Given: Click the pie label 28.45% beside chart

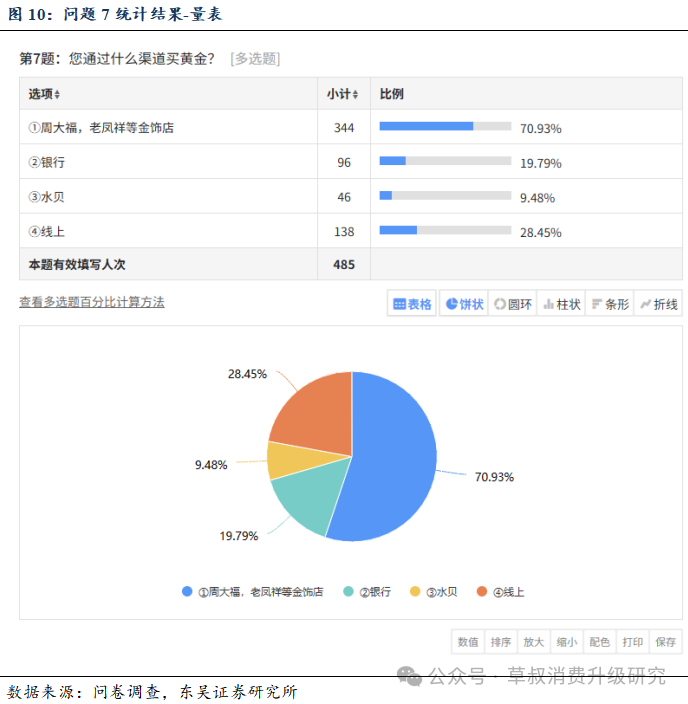Looking at the screenshot, I should (247, 374).
